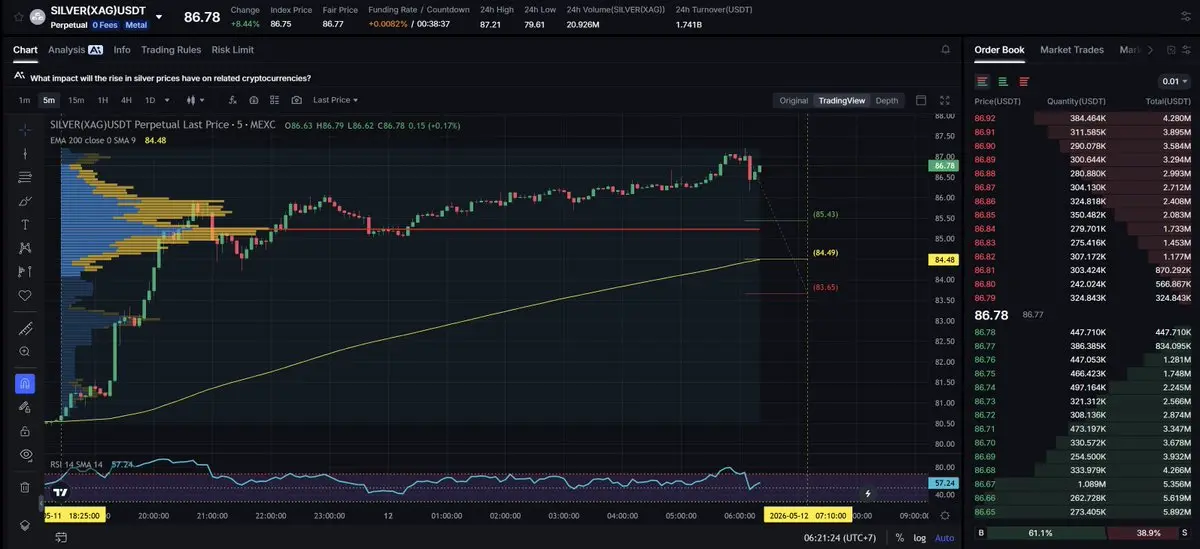The width and height of the screenshot is (1200, 549).
Task: Open the Analysis AI tab
Action: coord(75,49)
